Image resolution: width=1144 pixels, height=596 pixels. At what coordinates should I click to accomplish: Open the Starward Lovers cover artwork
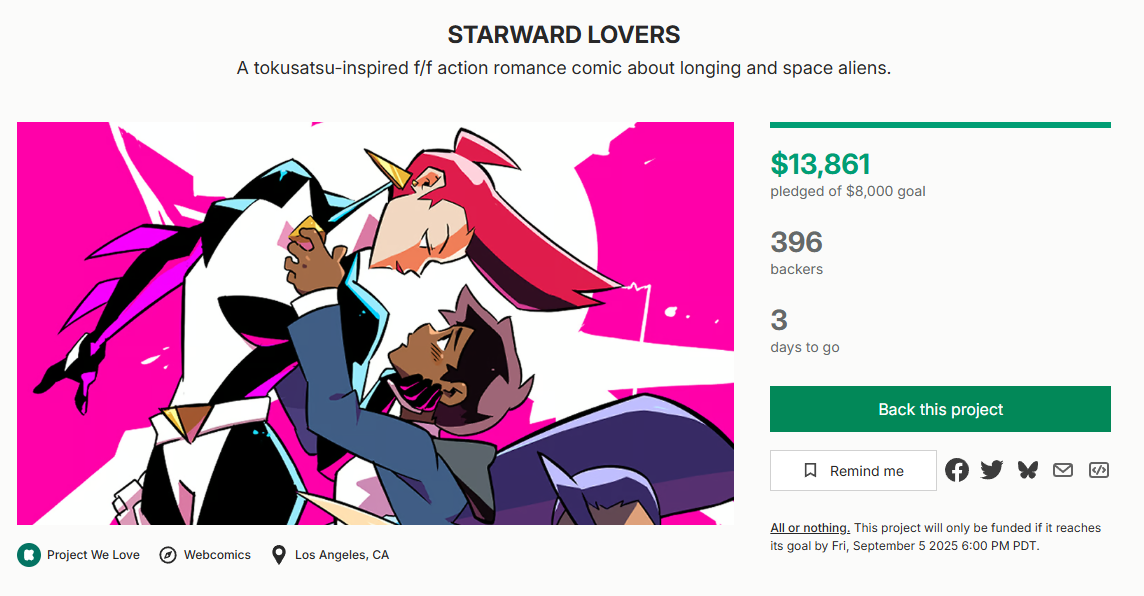375,323
